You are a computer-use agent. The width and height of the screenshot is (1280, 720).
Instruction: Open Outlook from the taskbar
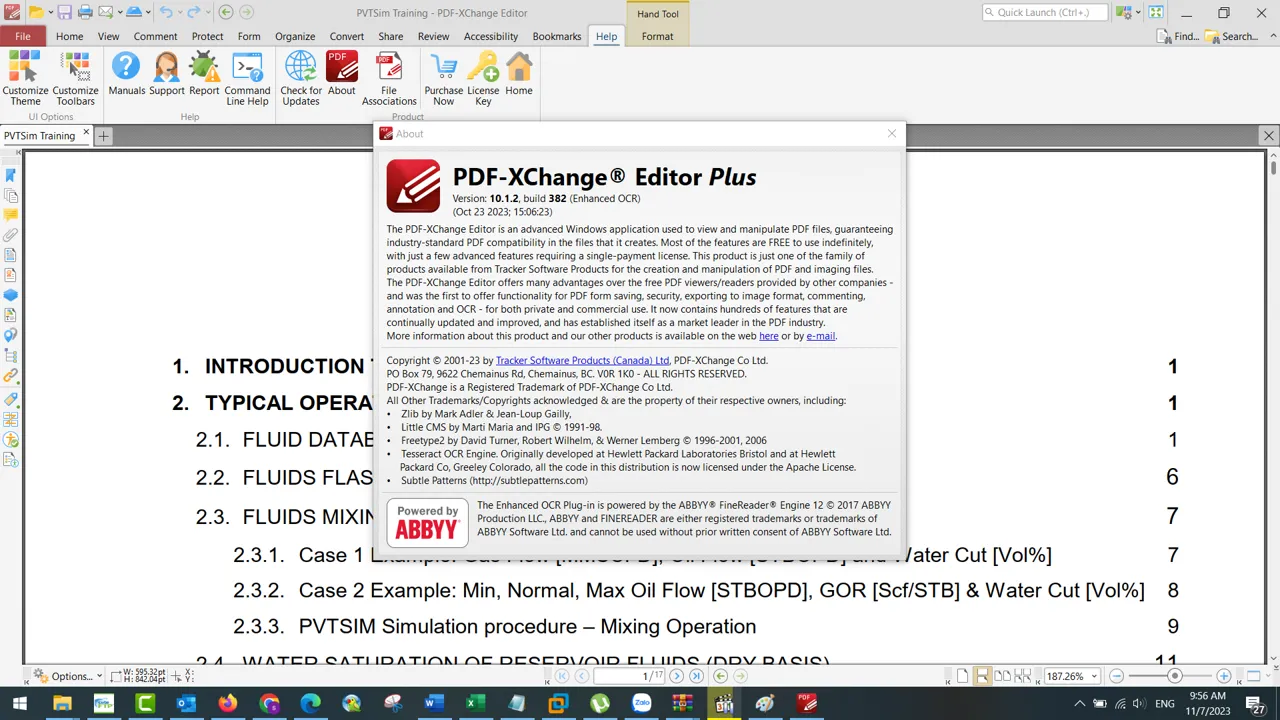click(186, 704)
